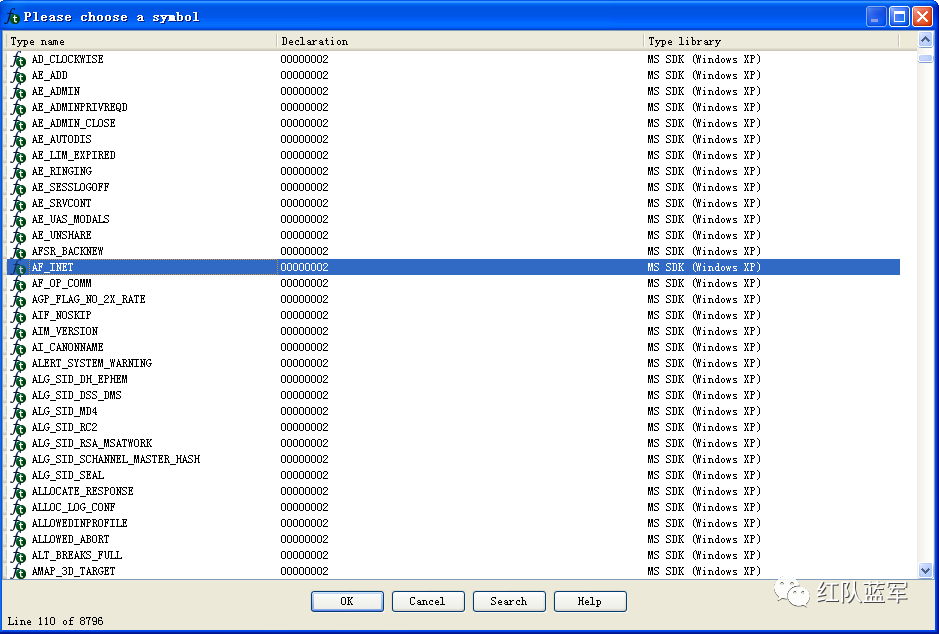
Task: Select the icon beside AGP_FLAG_NO_2X_RATE
Action: 19,300
